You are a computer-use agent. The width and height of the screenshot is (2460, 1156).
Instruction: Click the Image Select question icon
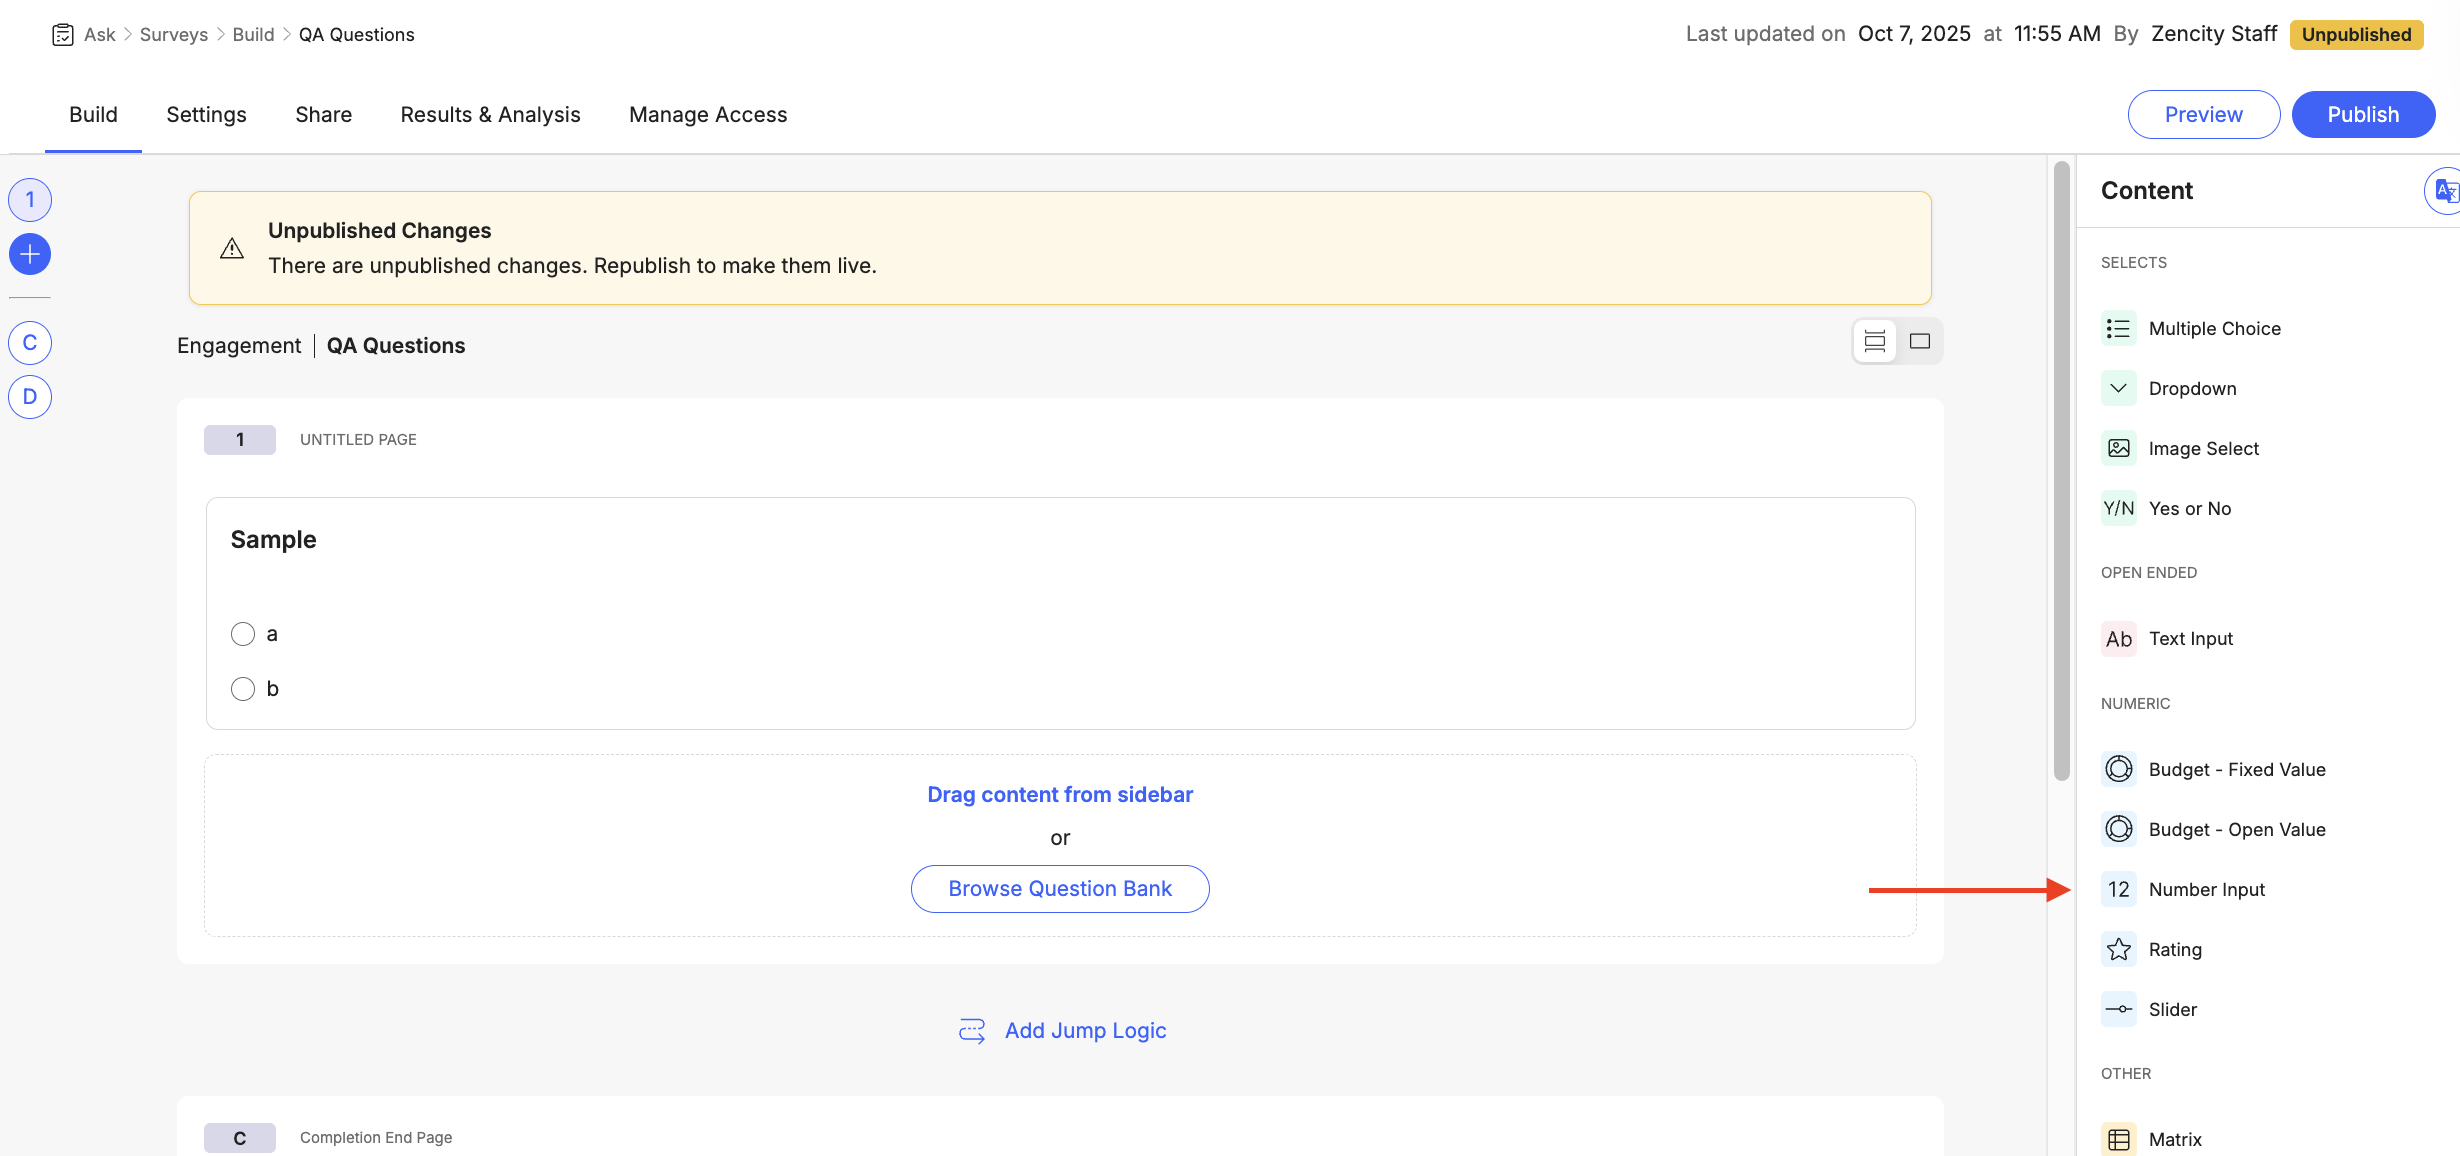pyautogui.click(x=2119, y=448)
